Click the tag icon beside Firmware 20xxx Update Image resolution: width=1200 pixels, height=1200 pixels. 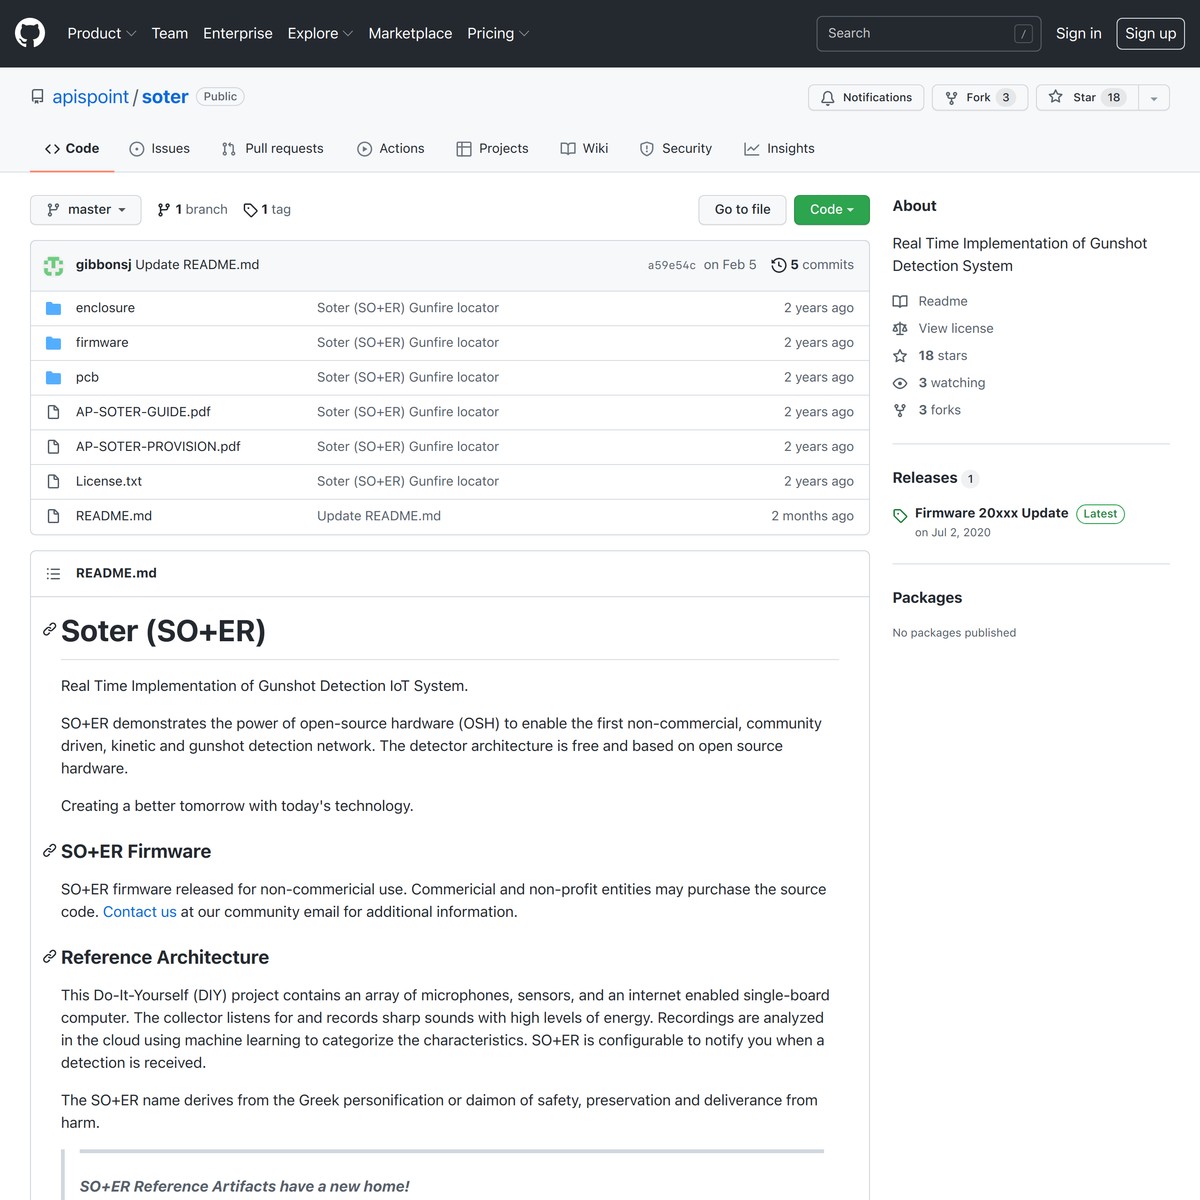tap(900, 514)
